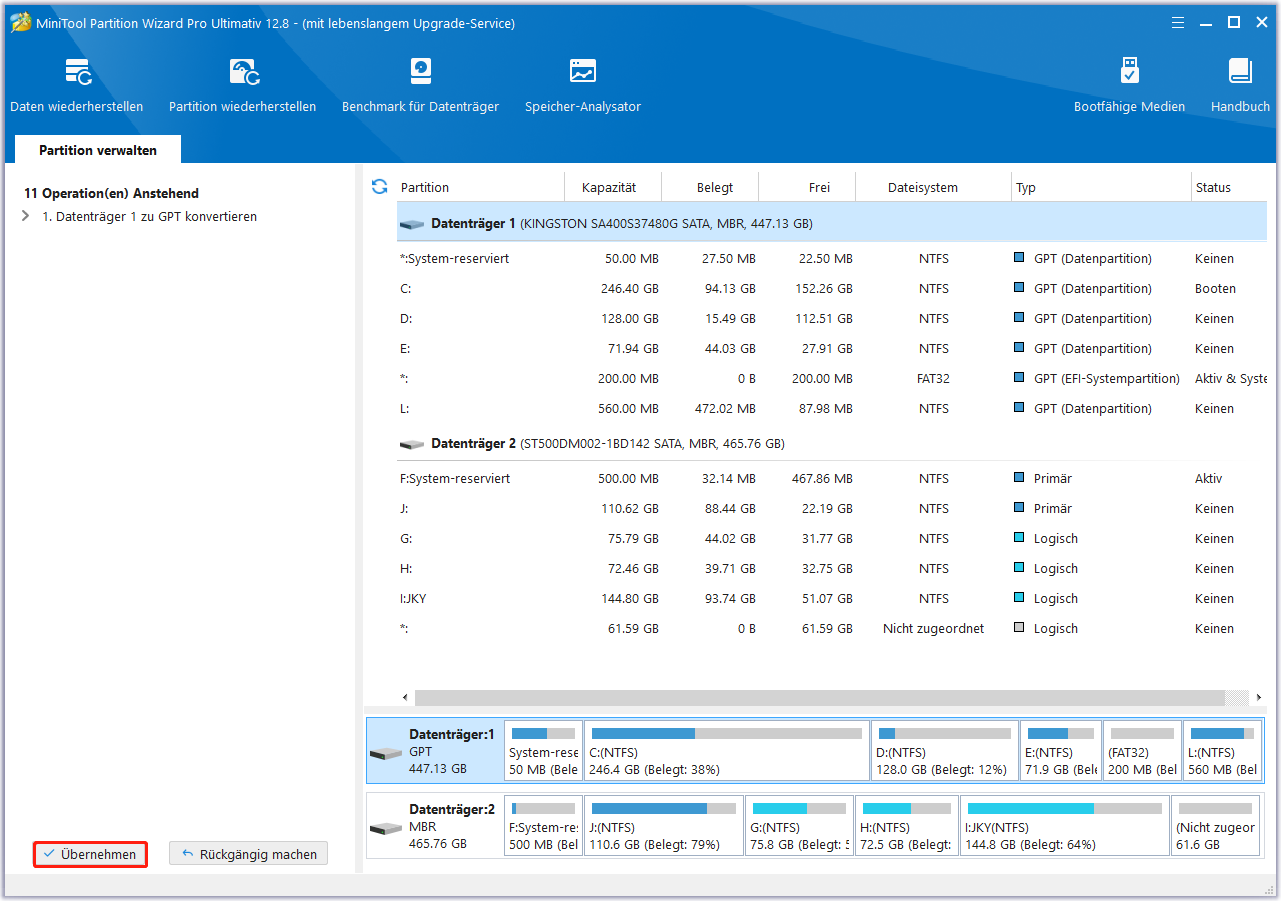Click disk icon in Datenträger:2 map panel
The height and width of the screenshot is (901, 1281).
point(386,828)
